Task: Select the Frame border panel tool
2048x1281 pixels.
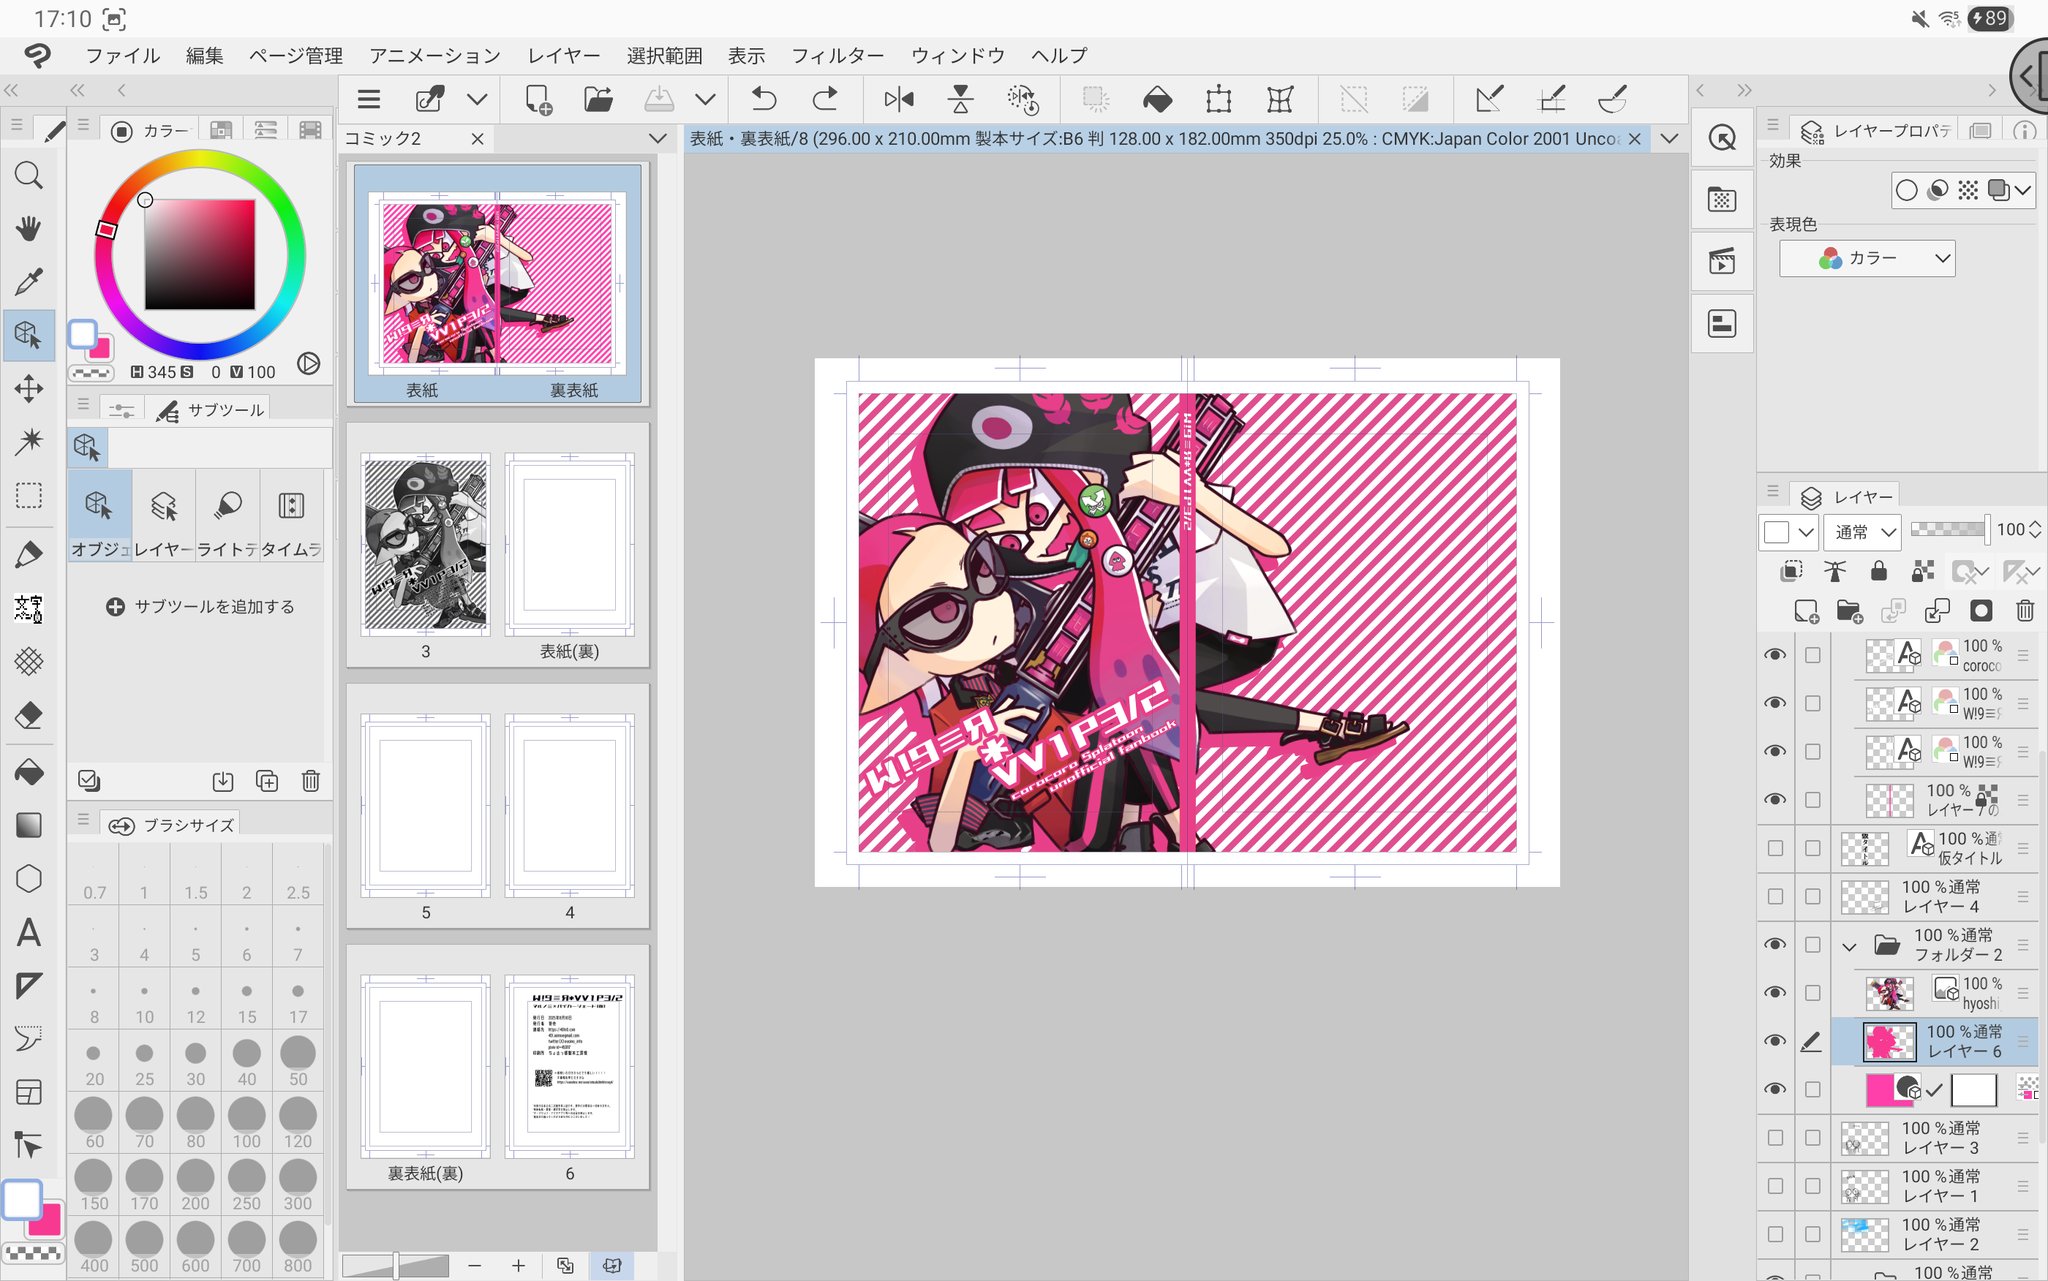Action: point(29,1092)
